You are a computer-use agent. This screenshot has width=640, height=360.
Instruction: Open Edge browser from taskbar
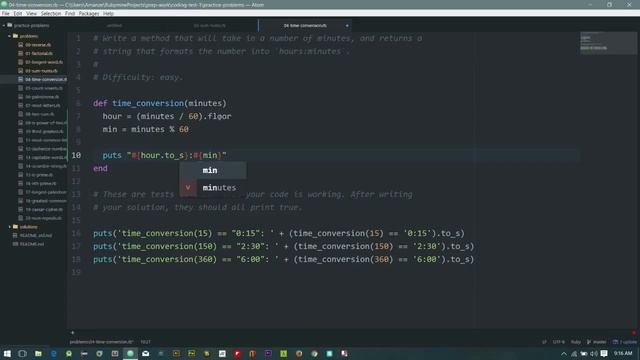pos(53,353)
